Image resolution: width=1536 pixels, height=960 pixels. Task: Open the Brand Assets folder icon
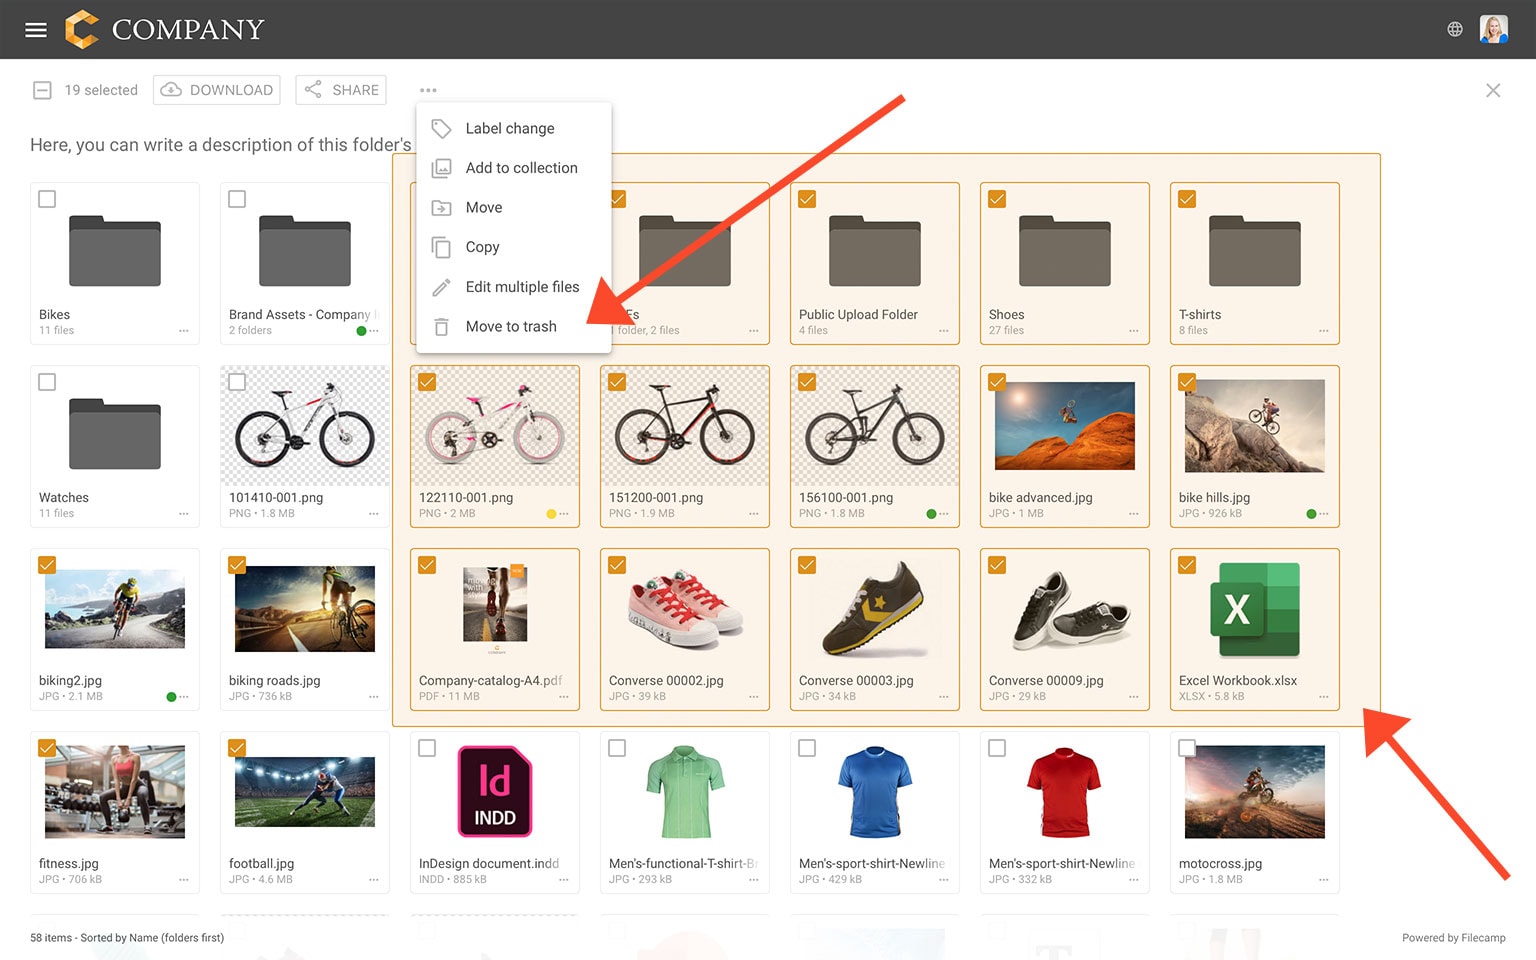(305, 251)
